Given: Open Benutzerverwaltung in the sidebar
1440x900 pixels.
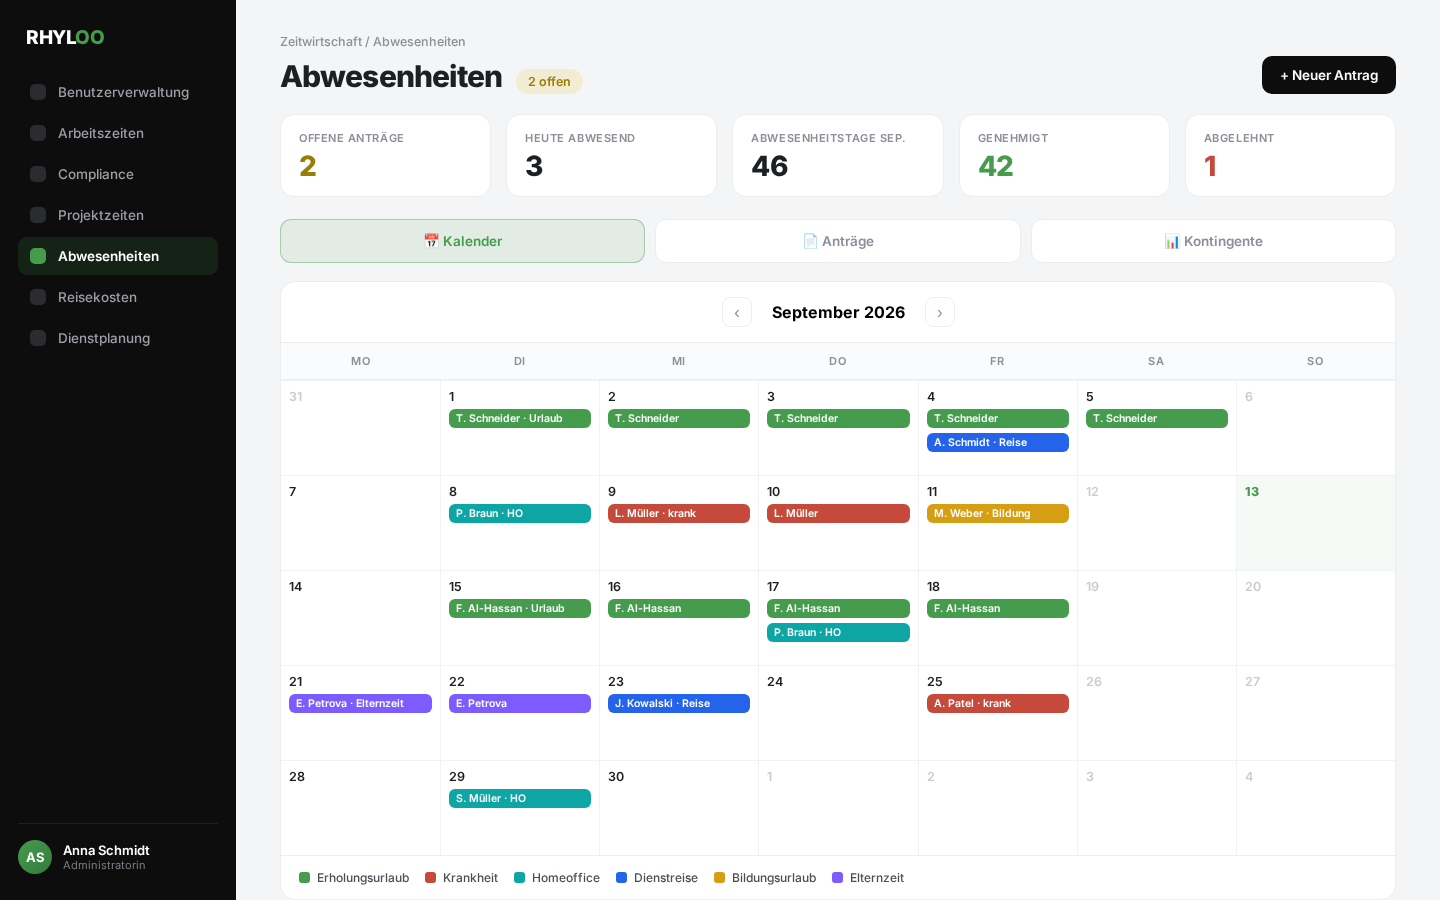Looking at the screenshot, I should point(118,92).
